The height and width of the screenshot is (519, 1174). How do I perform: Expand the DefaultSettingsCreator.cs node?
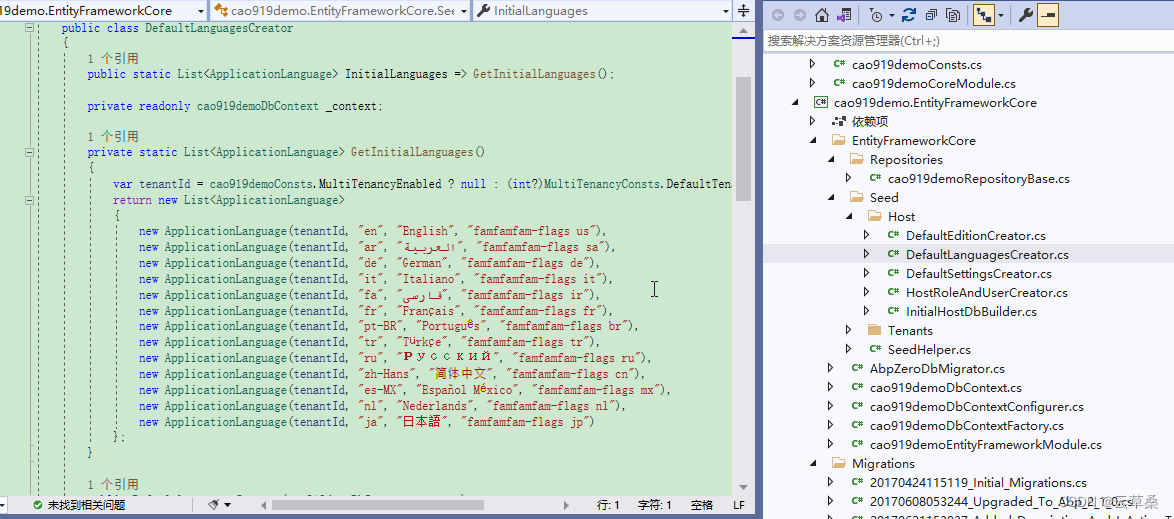pyautogui.click(x=866, y=273)
